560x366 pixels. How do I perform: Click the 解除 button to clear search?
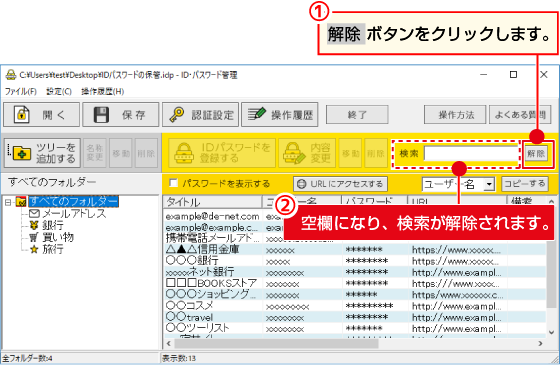[536, 154]
